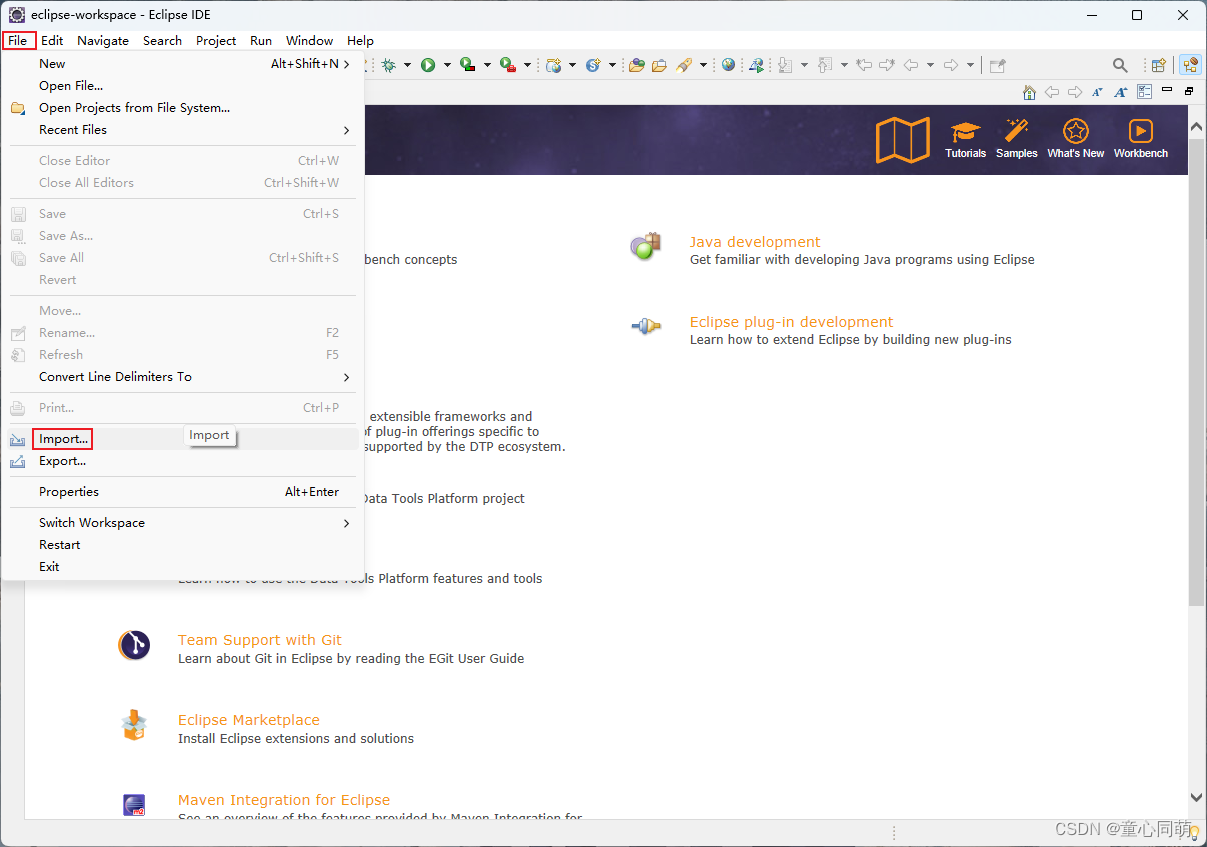
Task: Click the vertical scrollbar down arrow
Action: (x=1197, y=797)
